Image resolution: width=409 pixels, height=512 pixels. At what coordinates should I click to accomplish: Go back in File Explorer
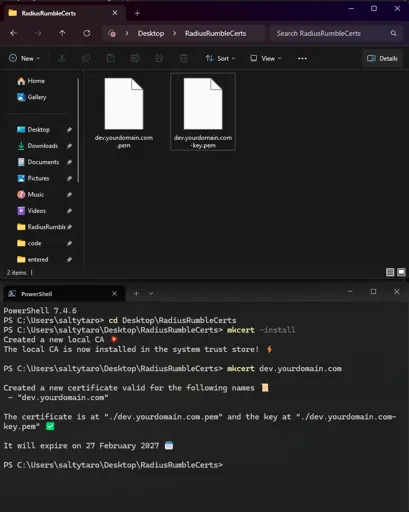pyautogui.click(x=13, y=33)
